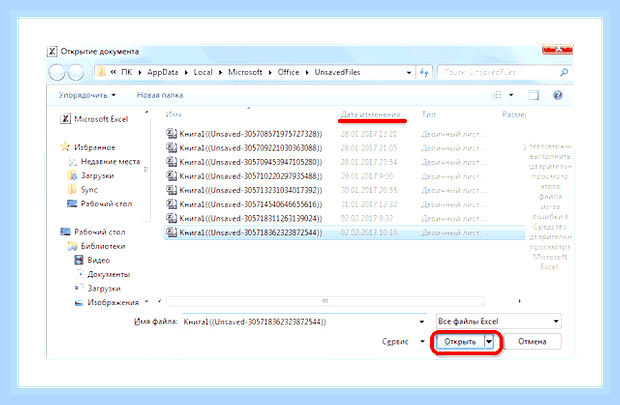This screenshot has height=405, width=620.
Task: Select Microsoft Excel in navigation pane
Action: click(94, 119)
